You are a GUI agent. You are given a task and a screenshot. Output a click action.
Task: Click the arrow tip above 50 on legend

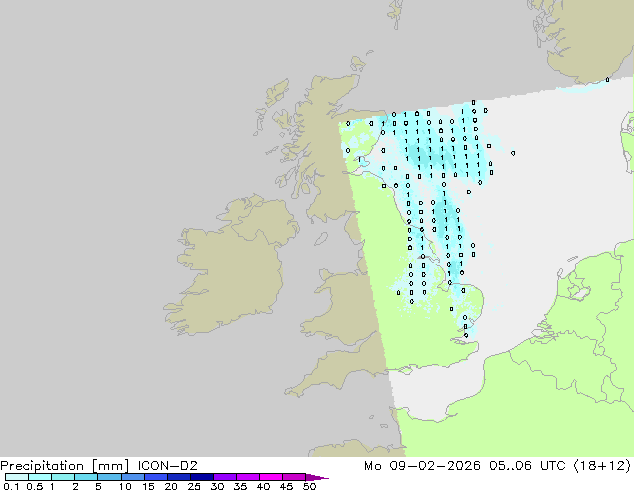pyautogui.click(x=318, y=477)
